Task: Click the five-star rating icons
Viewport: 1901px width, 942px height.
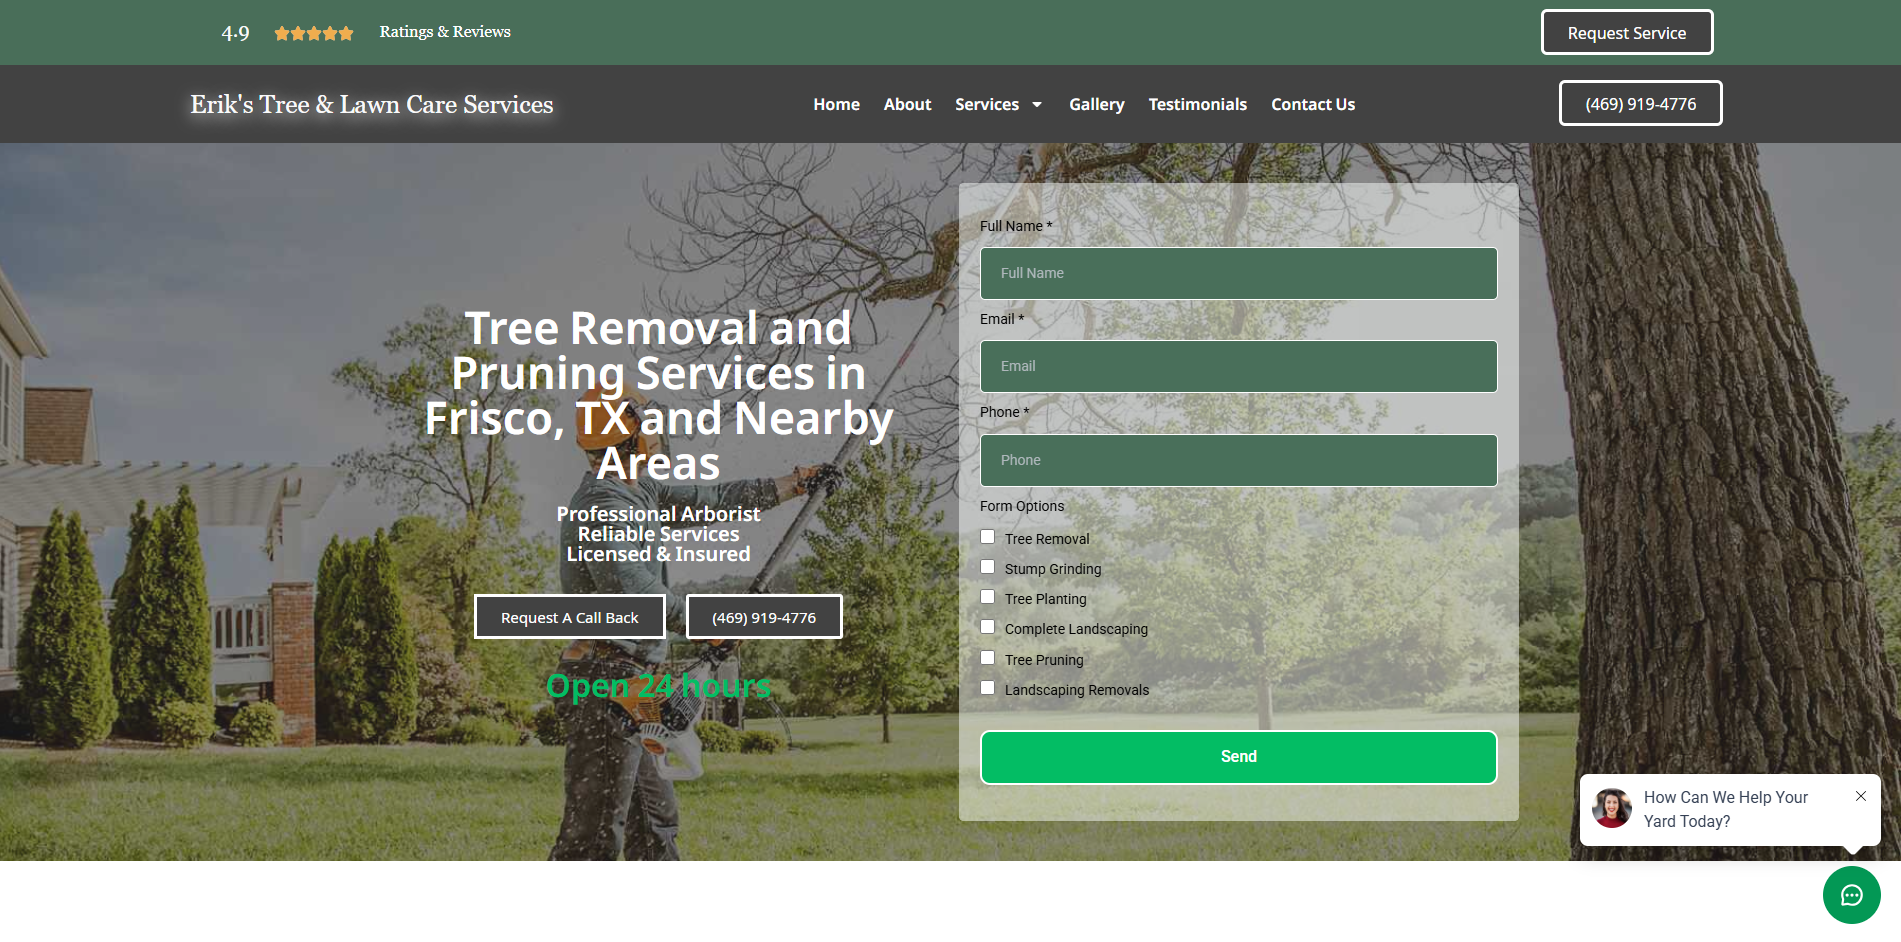Action: 314,33
